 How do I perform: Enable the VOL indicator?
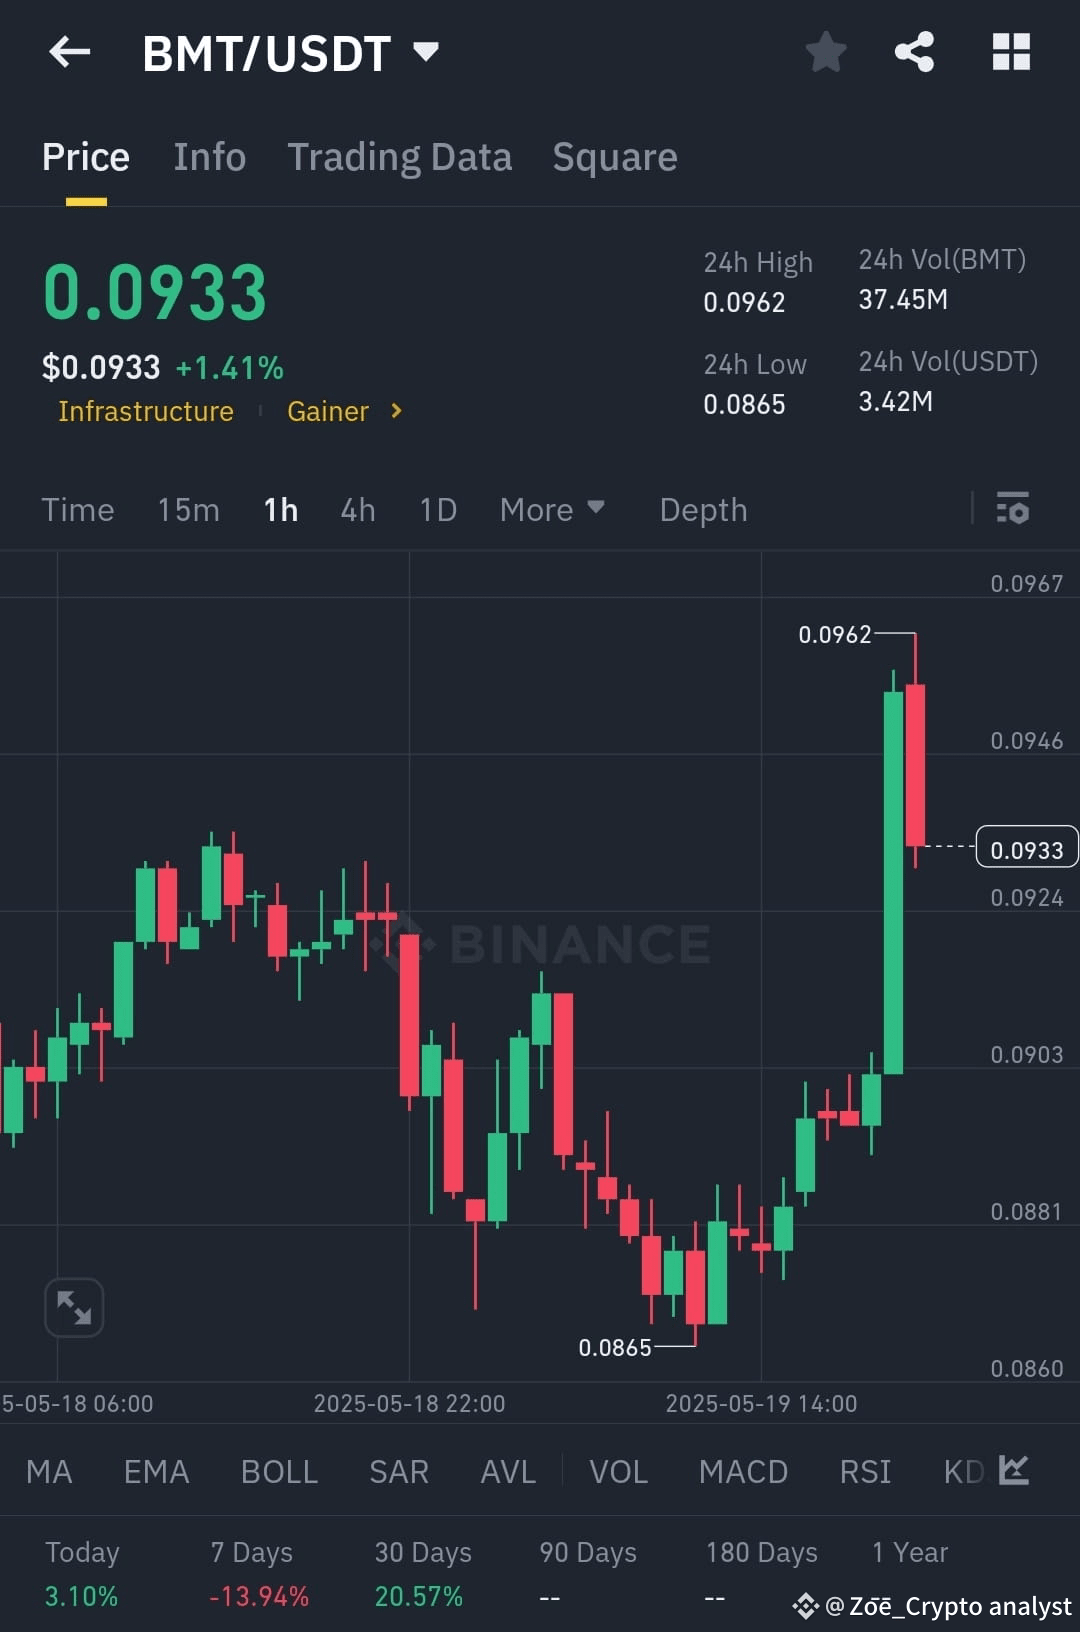click(x=618, y=1471)
